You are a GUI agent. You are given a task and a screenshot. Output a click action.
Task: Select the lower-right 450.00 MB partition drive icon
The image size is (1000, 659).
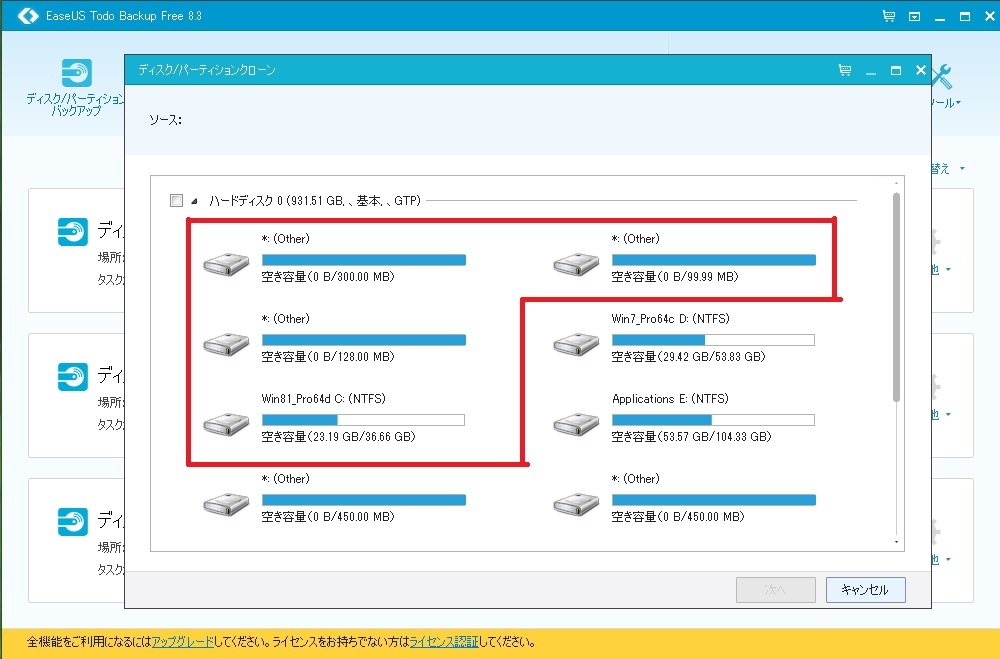click(577, 504)
